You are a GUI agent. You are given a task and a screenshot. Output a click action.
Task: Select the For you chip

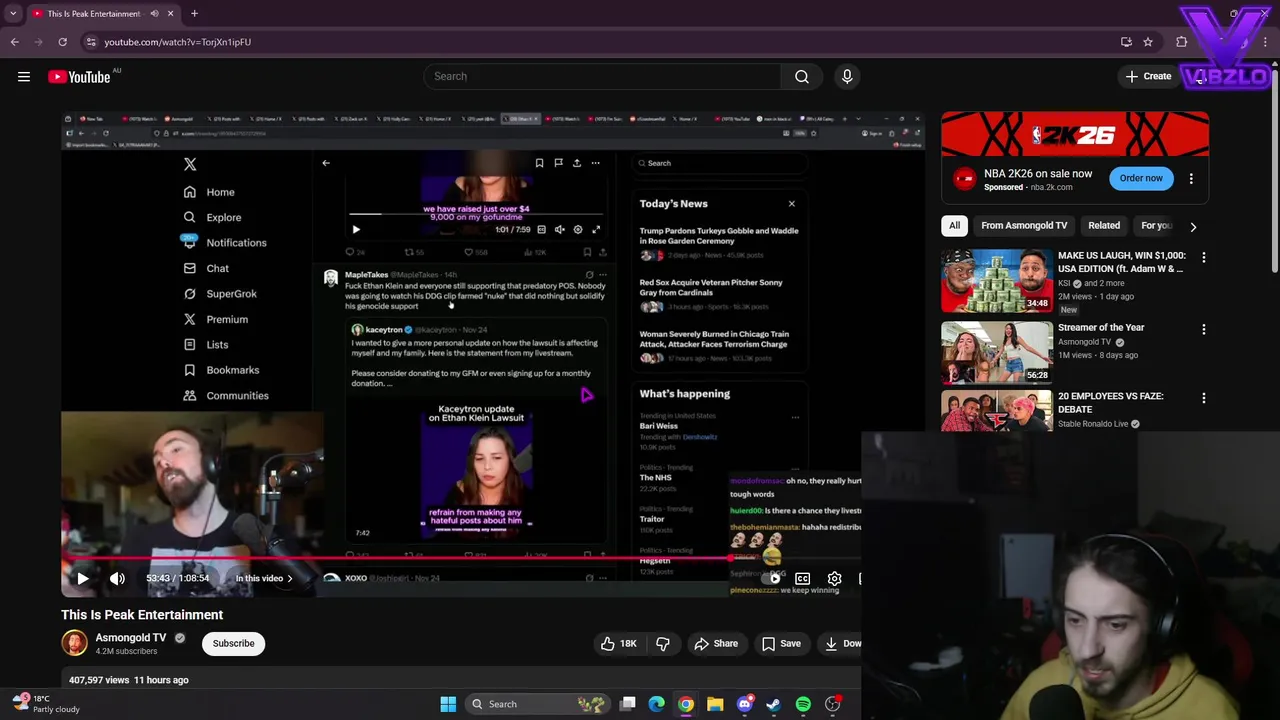click(1156, 226)
